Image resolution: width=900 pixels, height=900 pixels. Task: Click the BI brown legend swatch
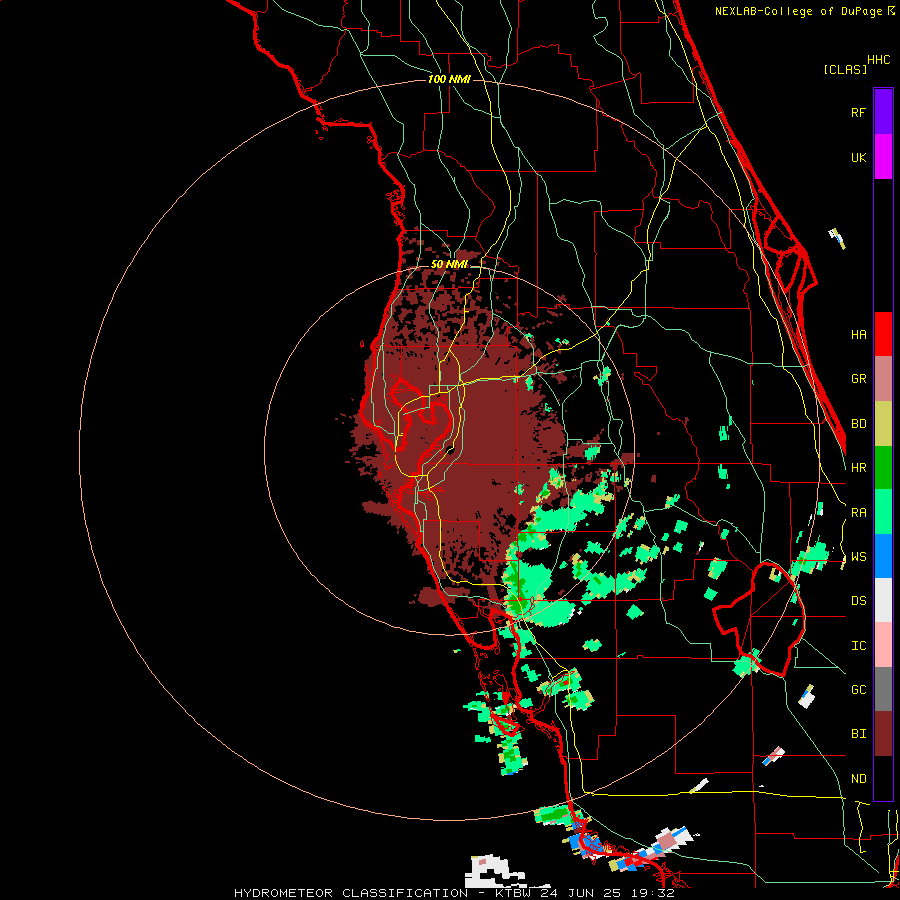[883, 734]
